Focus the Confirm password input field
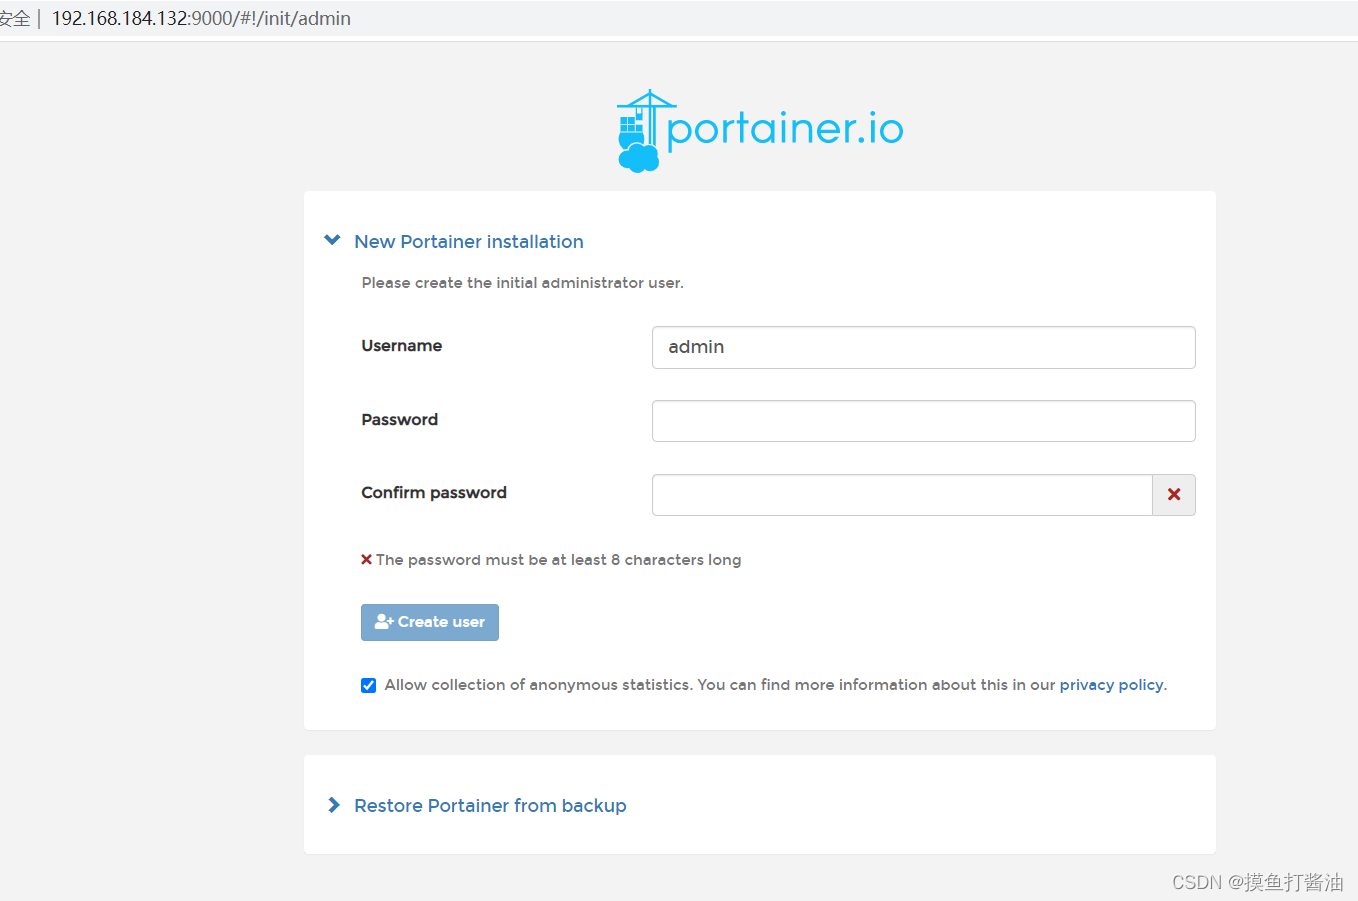 point(902,495)
